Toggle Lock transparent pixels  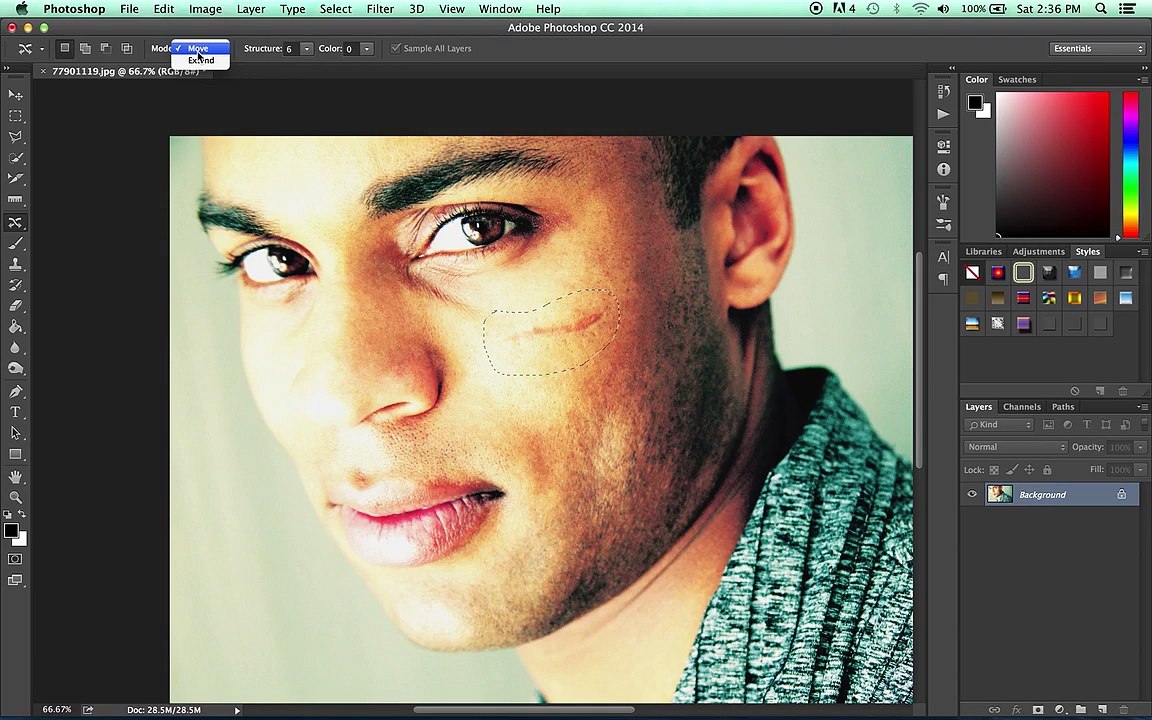pyautogui.click(x=994, y=469)
